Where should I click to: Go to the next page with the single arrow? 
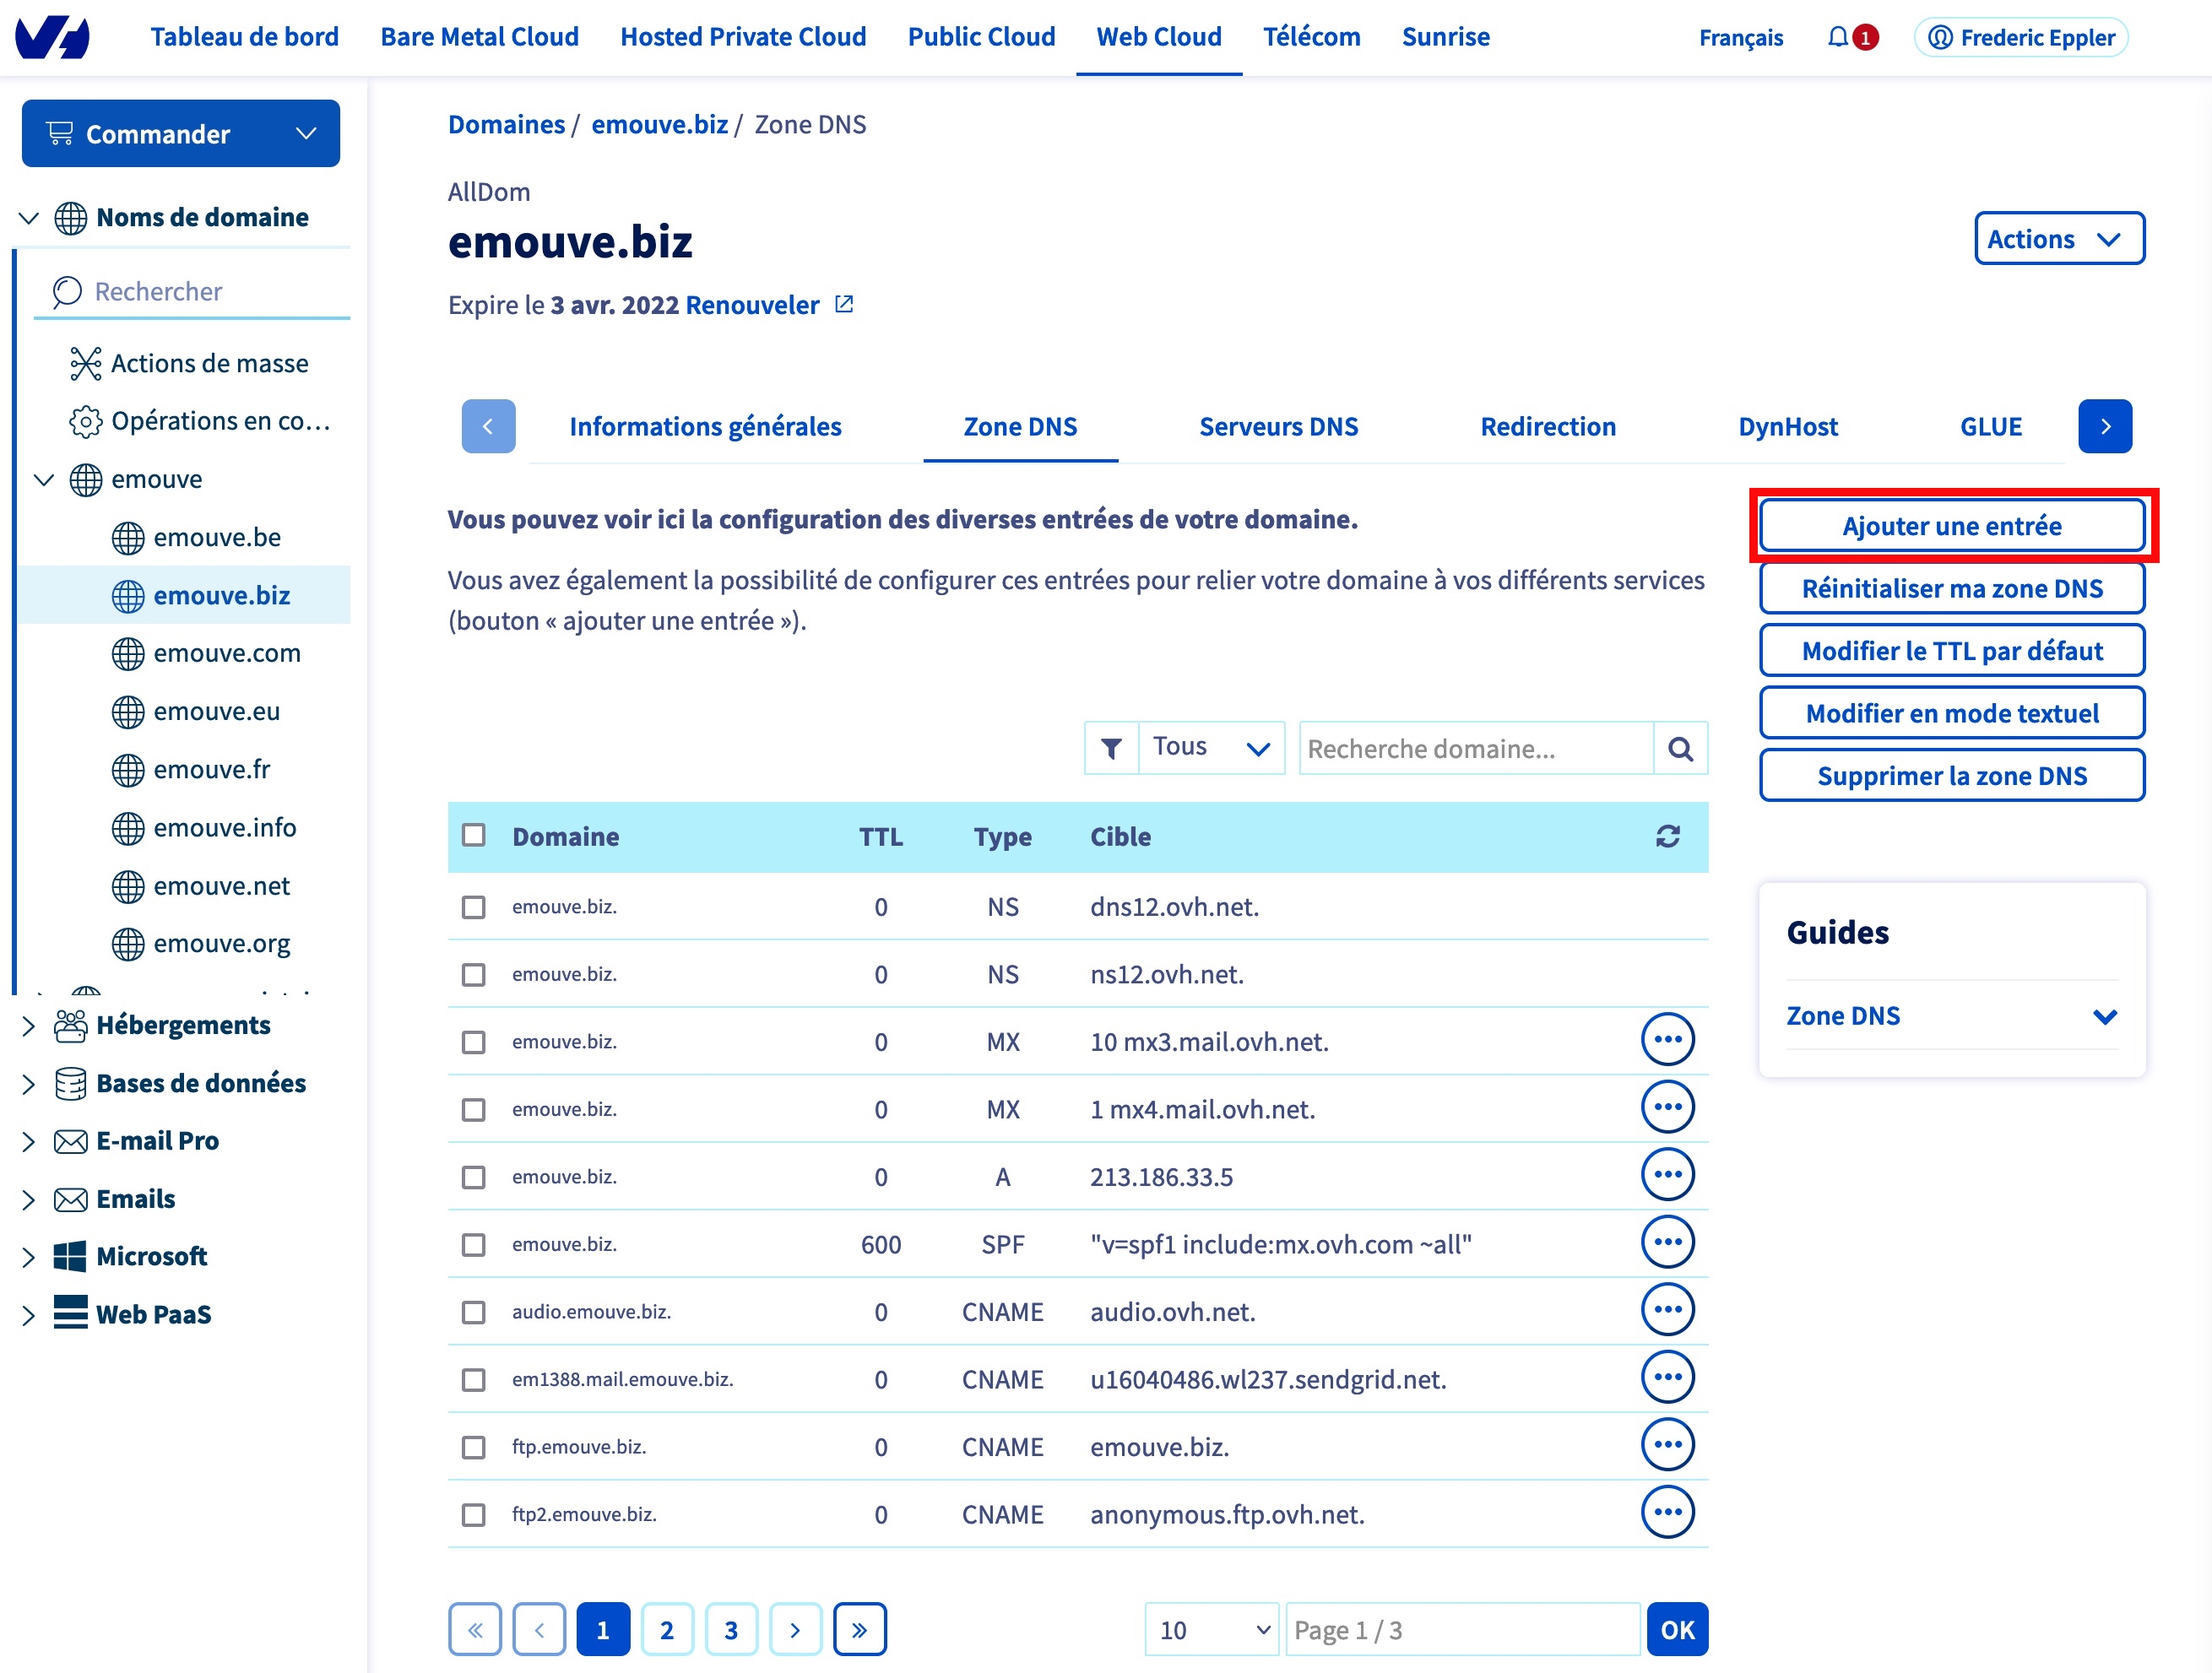(x=795, y=1630)
